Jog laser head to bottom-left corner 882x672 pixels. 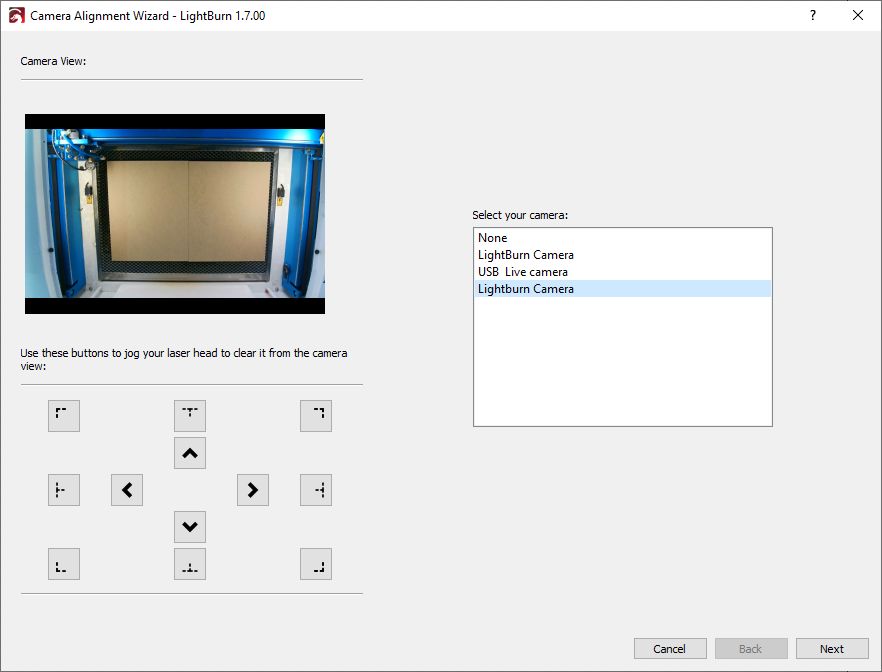pos(64,564)
